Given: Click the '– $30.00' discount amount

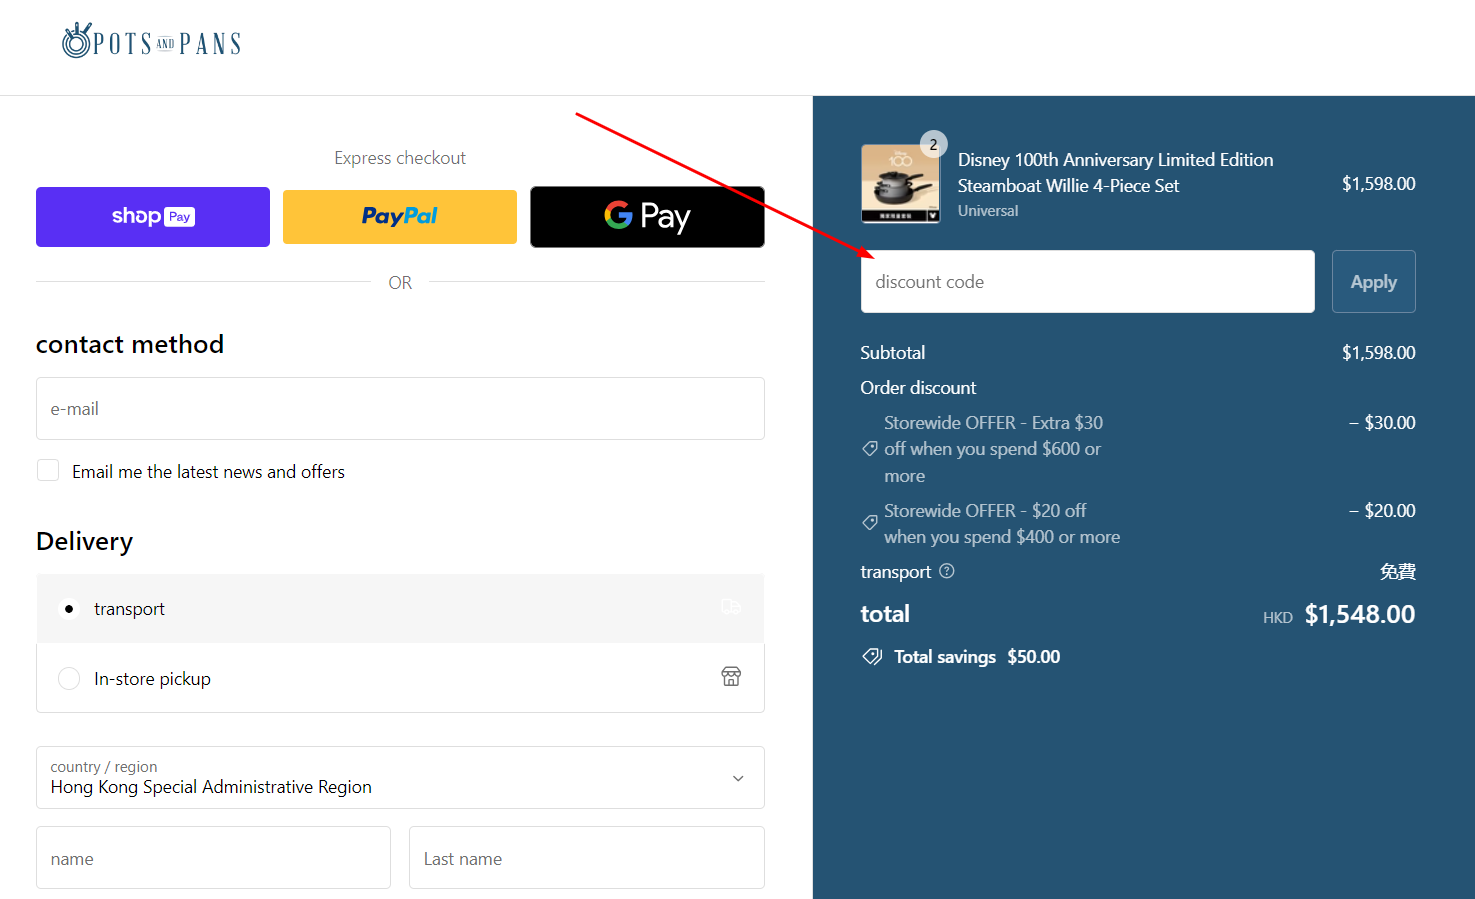Looking at the screenshot, I should pos(1382,423).
